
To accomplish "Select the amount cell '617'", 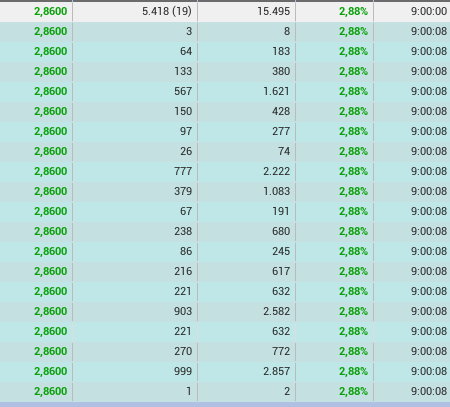I will coord(246,271).
